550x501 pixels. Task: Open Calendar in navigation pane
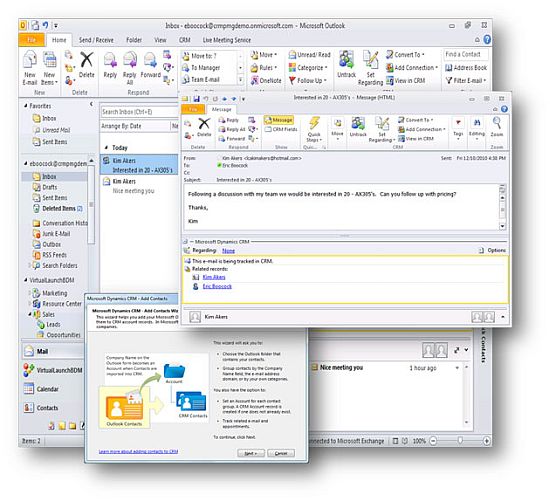coord(53,389)
